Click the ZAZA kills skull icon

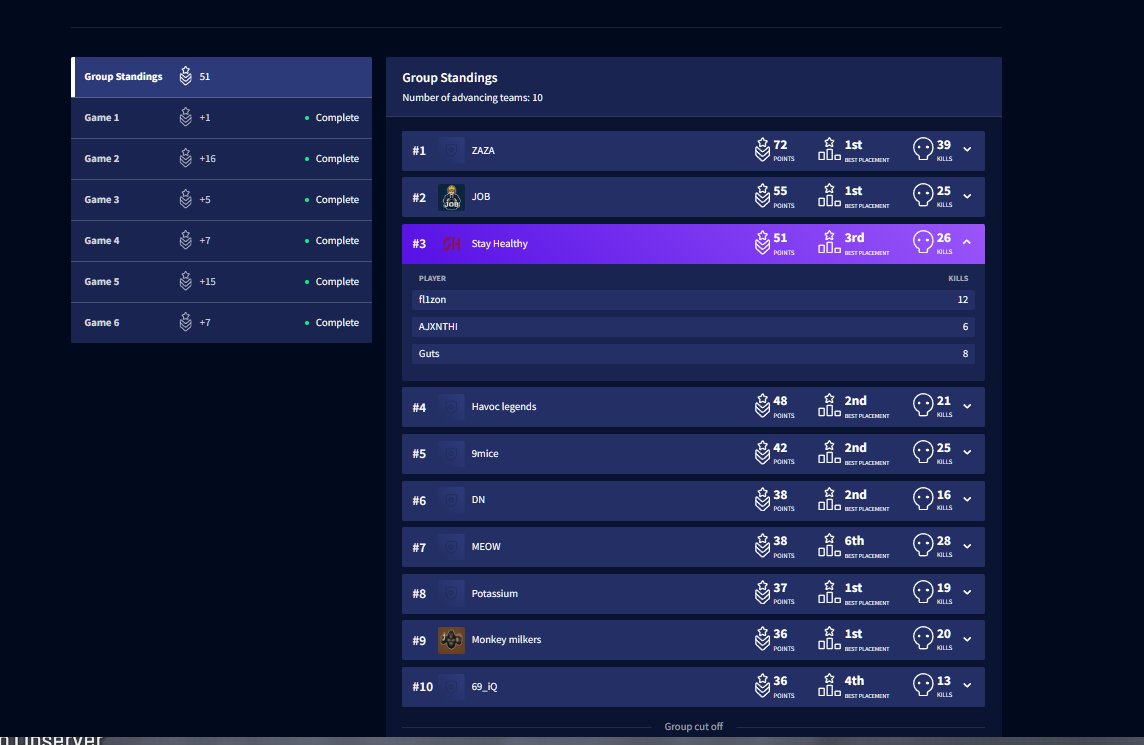click(923, 150)
